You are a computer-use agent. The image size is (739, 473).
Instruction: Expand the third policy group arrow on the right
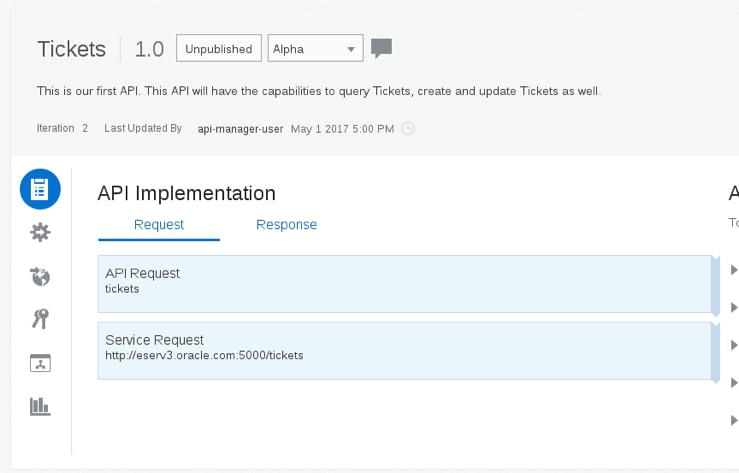coord(733,345)
